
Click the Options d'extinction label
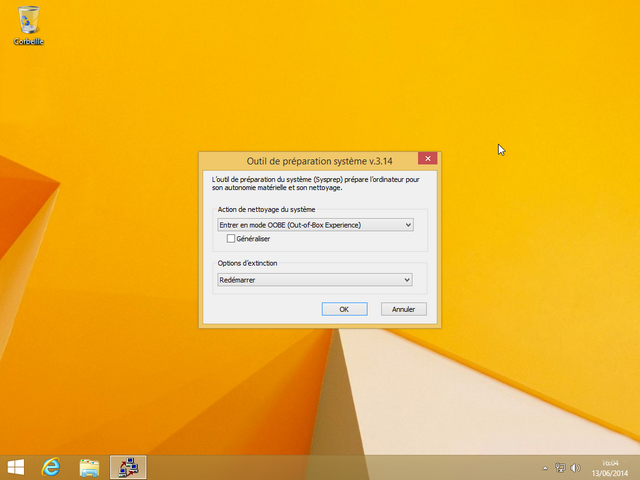247,263
